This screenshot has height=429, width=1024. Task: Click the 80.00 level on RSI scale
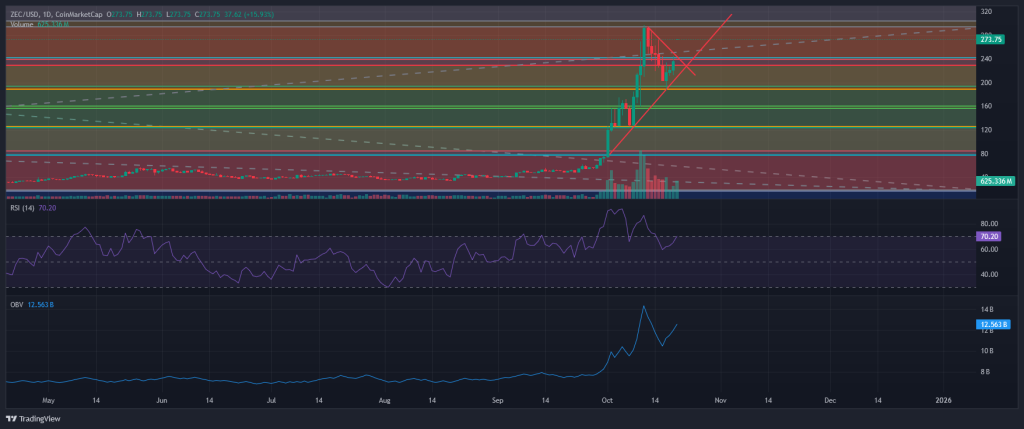click(x=989, y=224)
